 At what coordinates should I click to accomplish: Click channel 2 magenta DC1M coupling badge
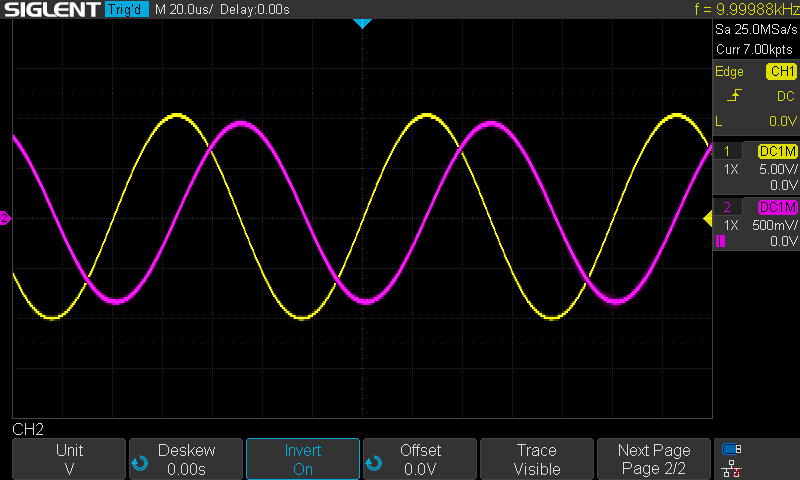[778, 207]
